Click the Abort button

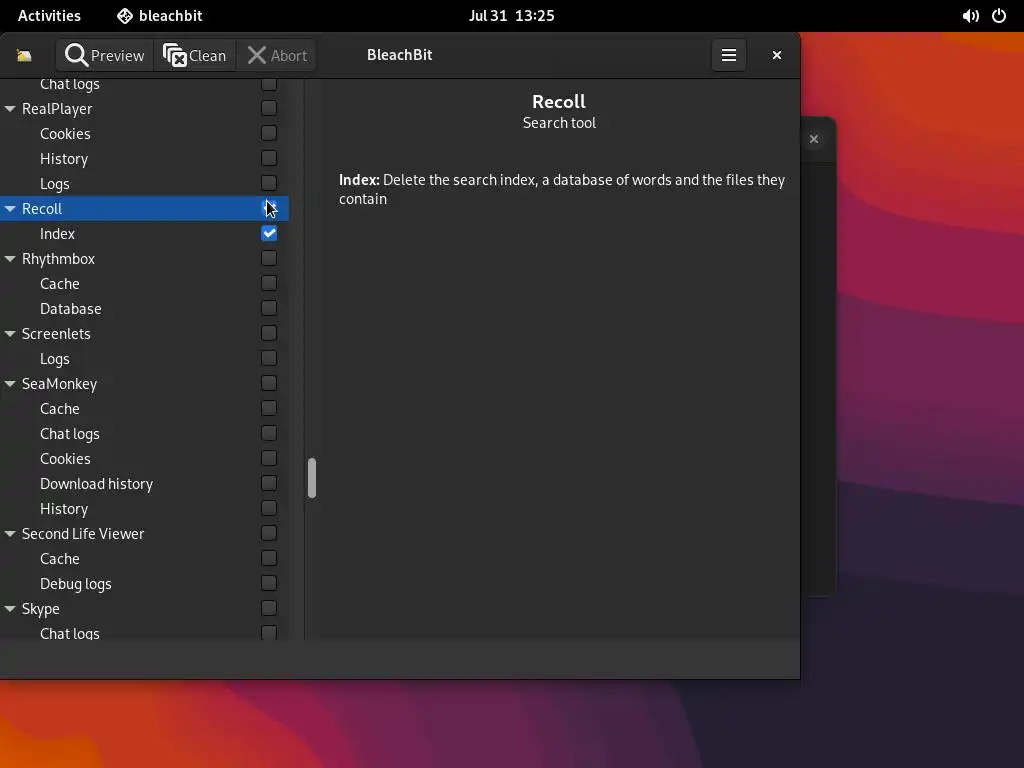(276, 56)
